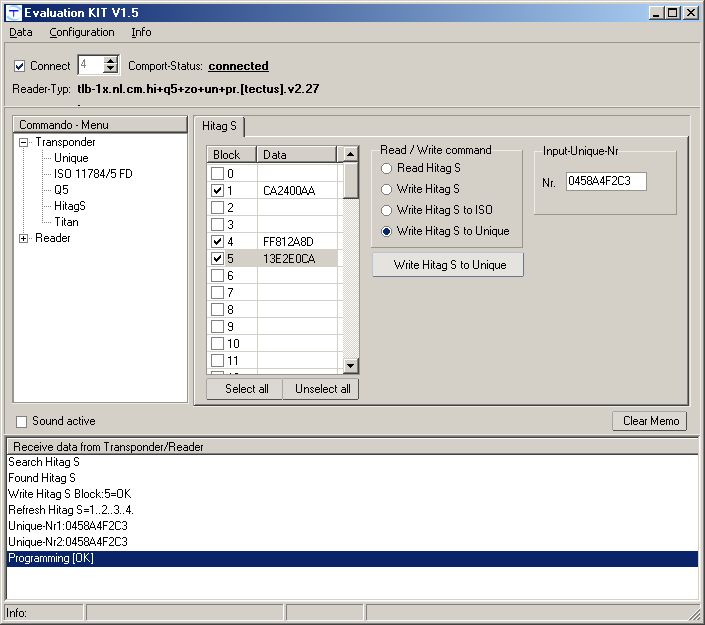Click the Data column header
The image size is (705, 625).
tap(296, 155)
